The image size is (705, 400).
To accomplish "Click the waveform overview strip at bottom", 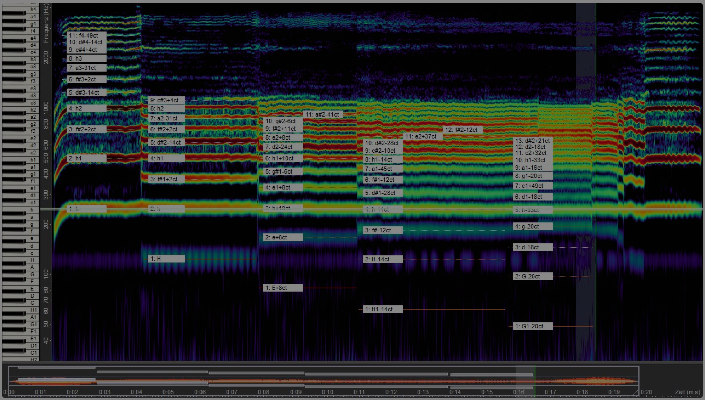I will (x=300, y=377).
